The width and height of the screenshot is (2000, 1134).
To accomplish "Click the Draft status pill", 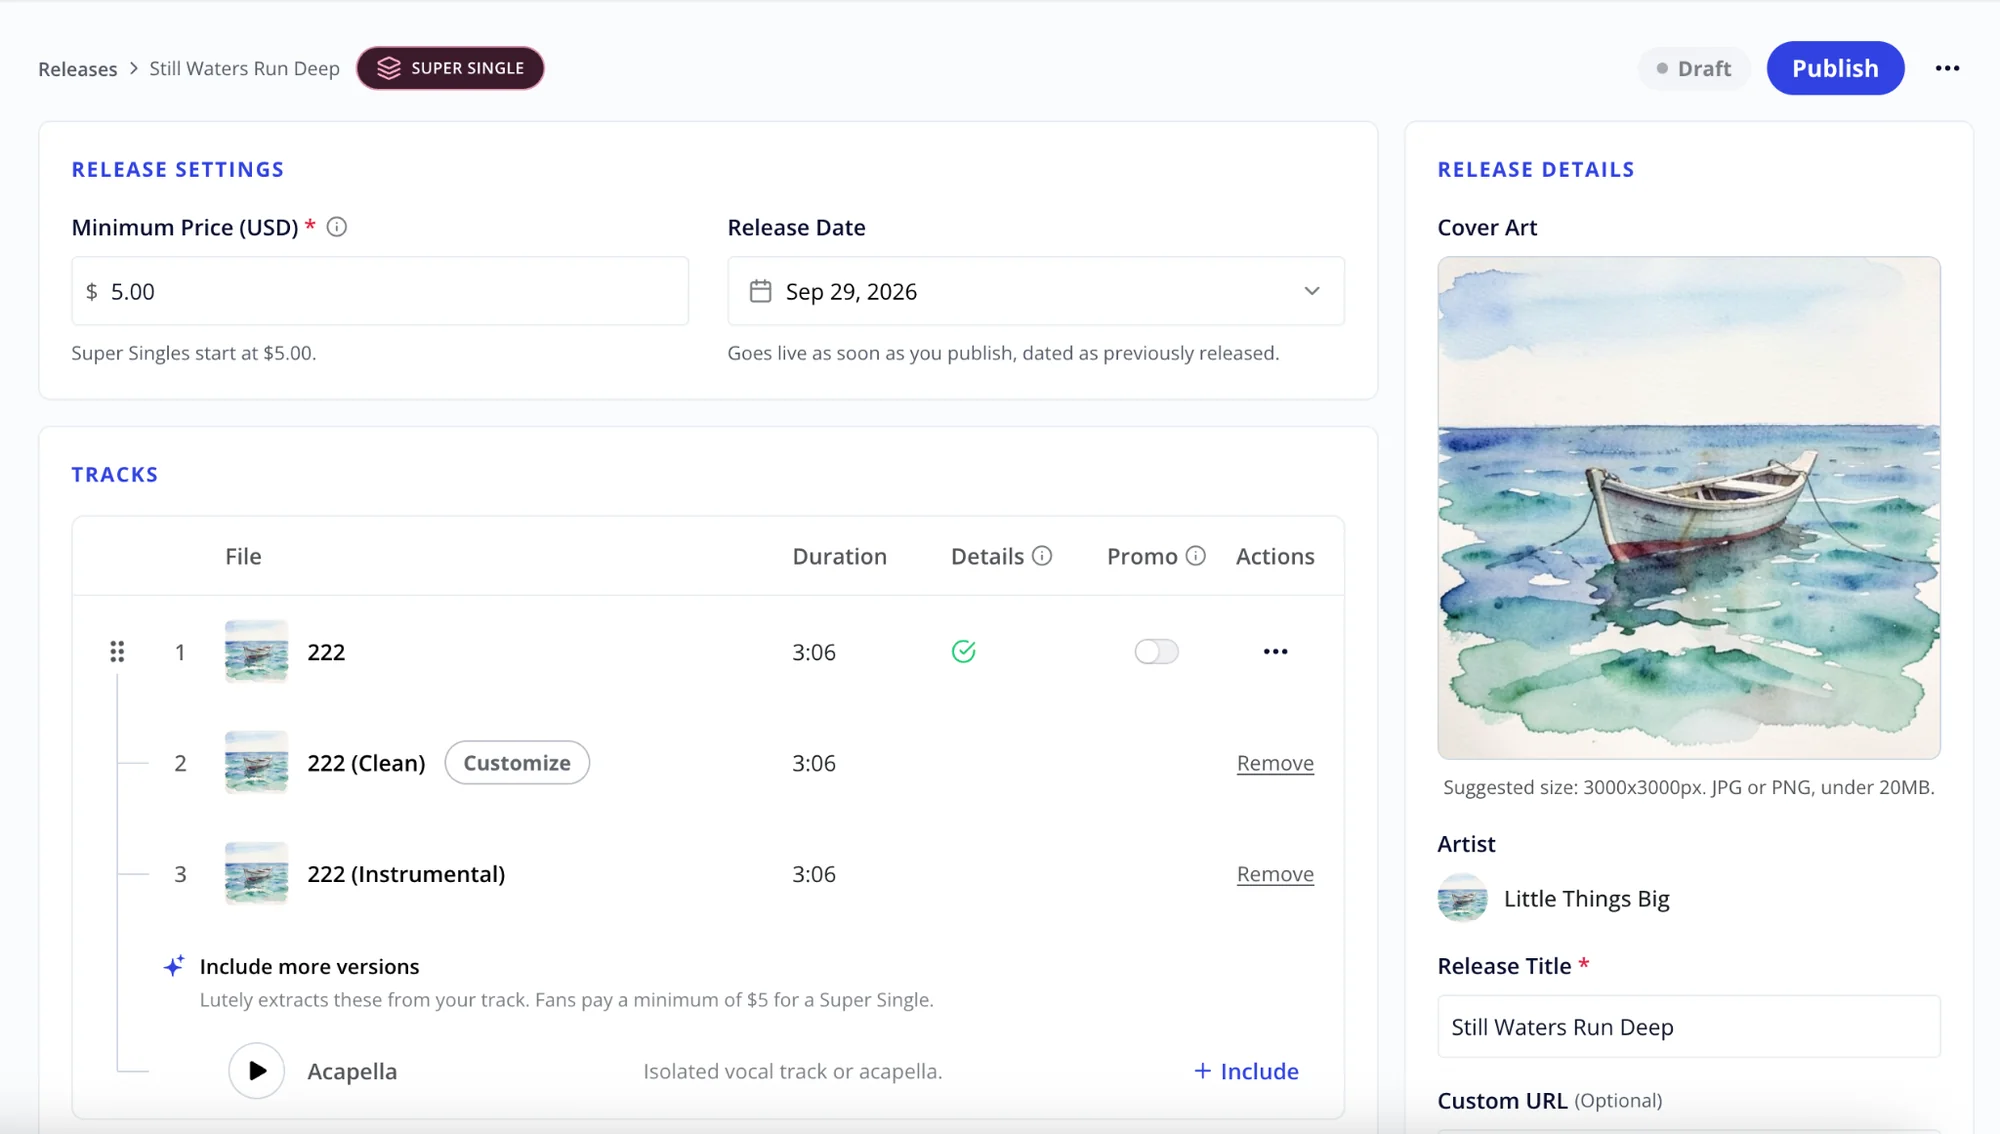I will pyautogui.click(x=1693, y=68).
